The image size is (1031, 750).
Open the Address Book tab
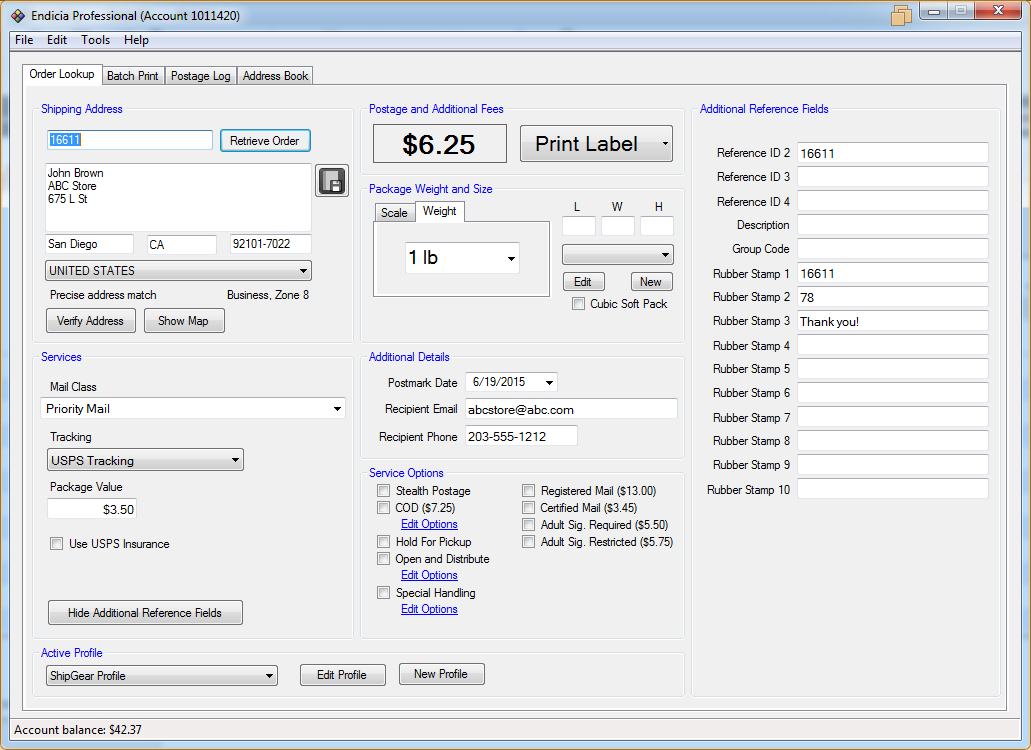tap(276, 76)
